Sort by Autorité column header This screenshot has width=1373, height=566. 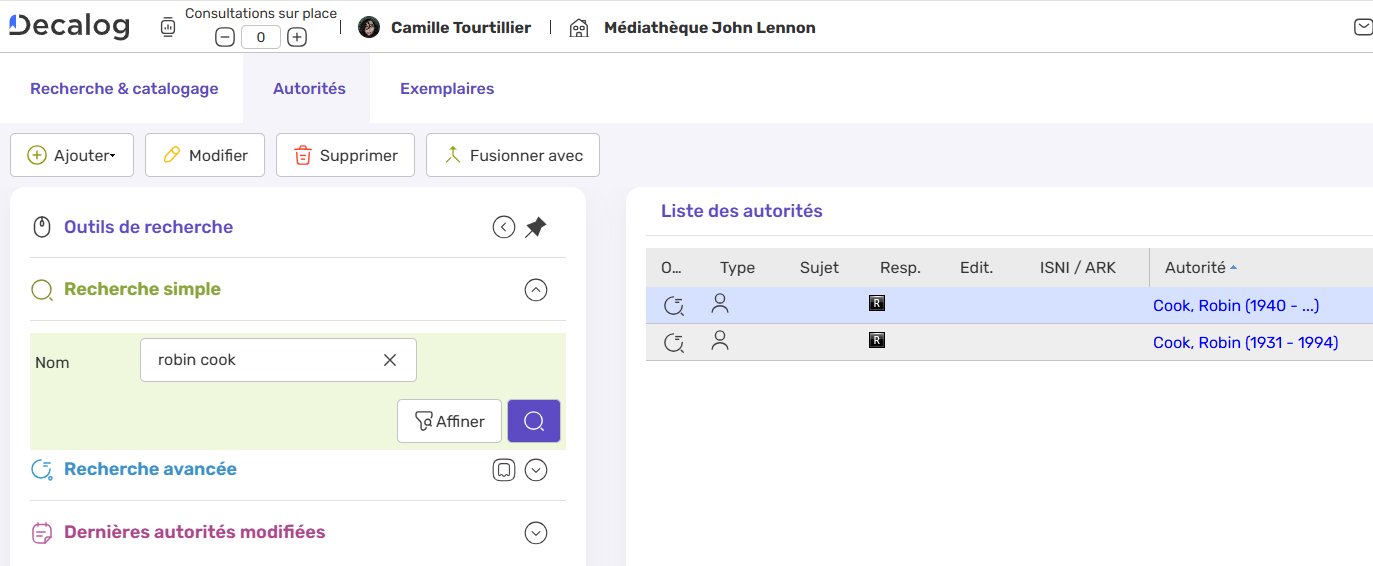pyautogui.click(x=1195, y=267)
